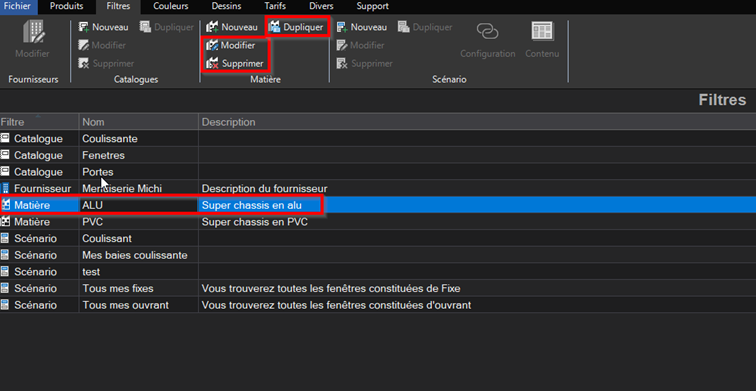The width and height of the screenshot is (756, 391).
Task: Click the Scénario Tous mes fixes icon
Action: pos(5,288)
